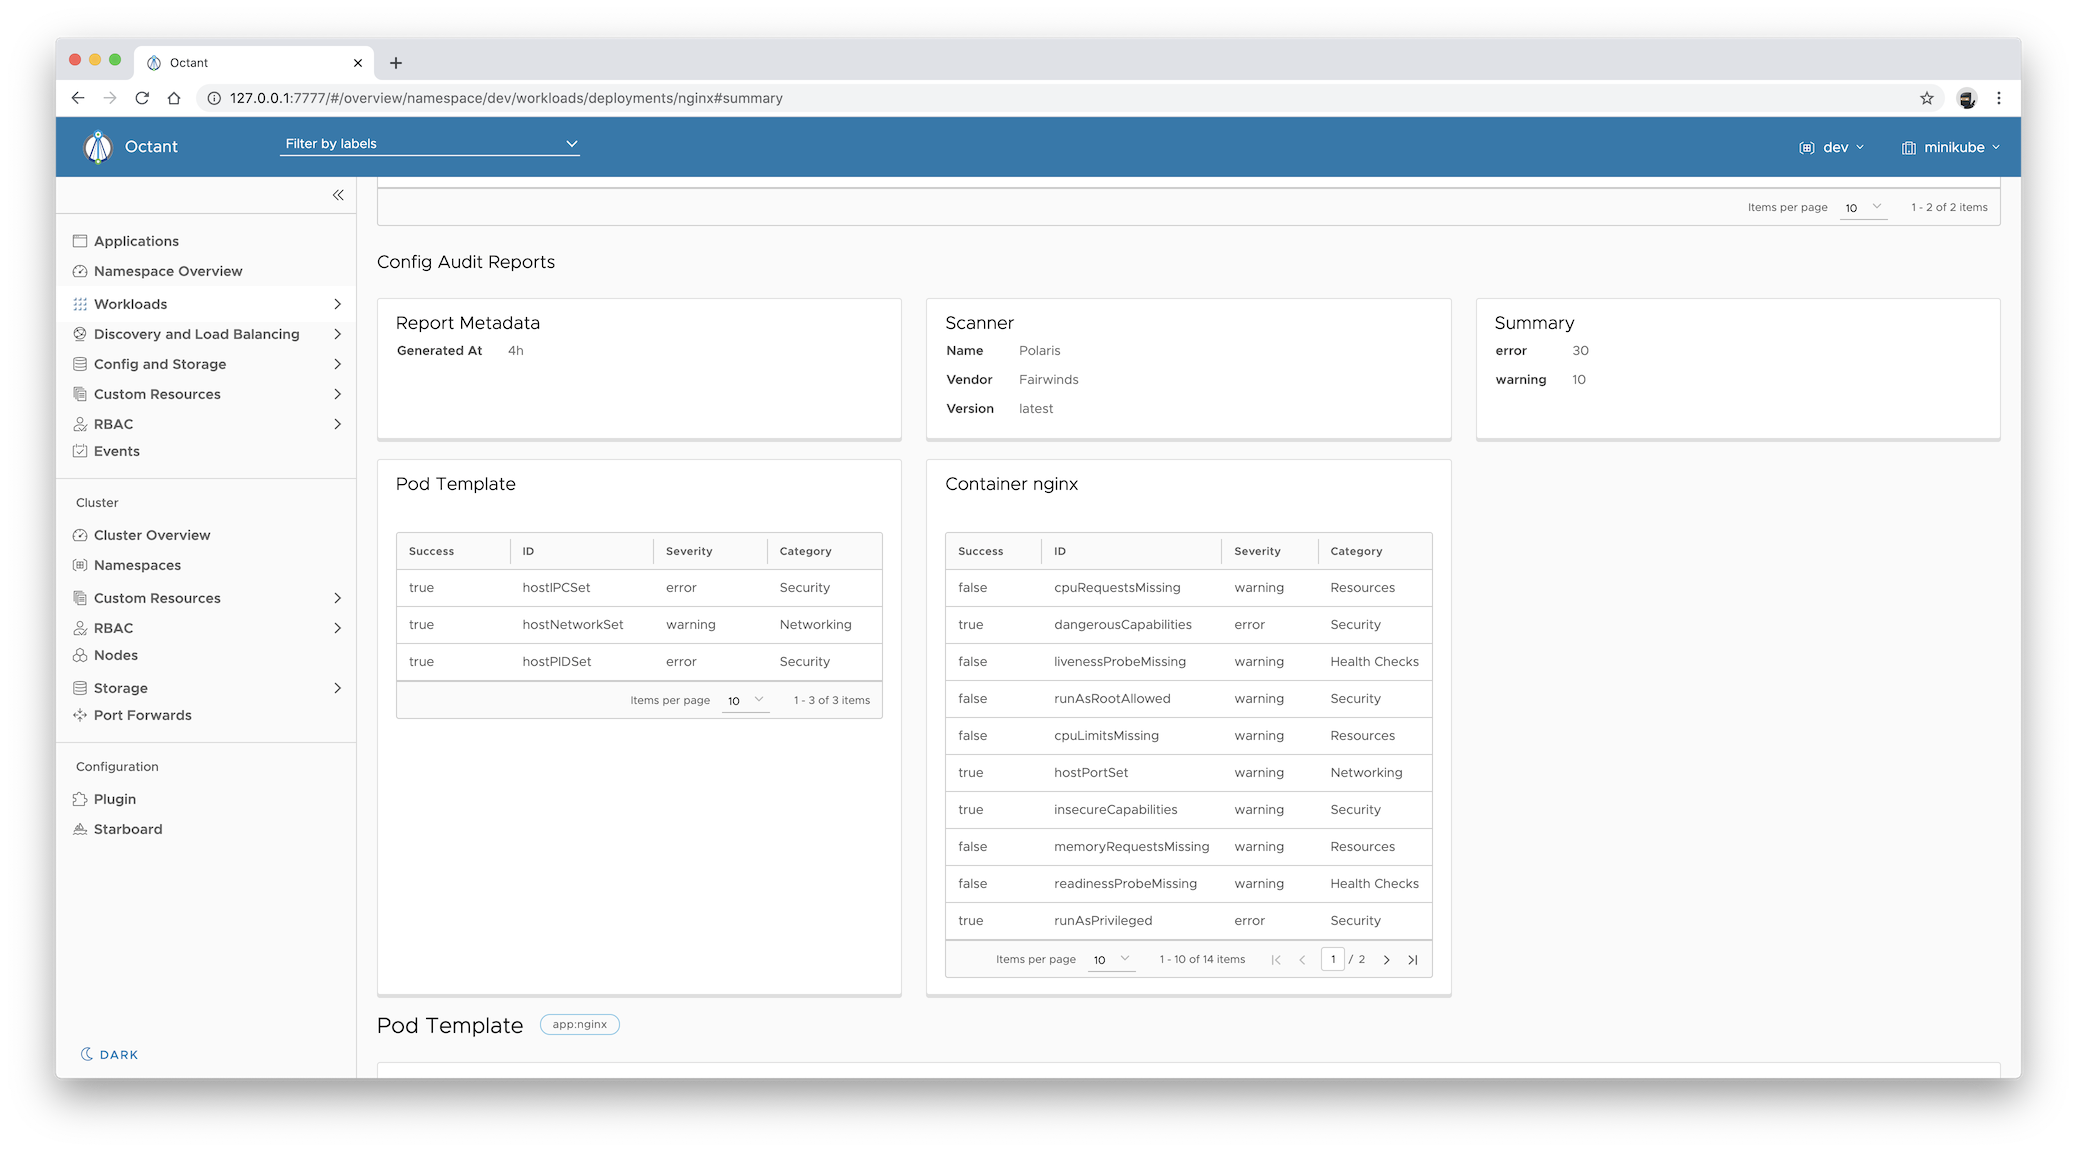Bookmark page with star icon
Image resolution: width=2077 pixels, height=1152 pixels.
(x=1926, y=98)
